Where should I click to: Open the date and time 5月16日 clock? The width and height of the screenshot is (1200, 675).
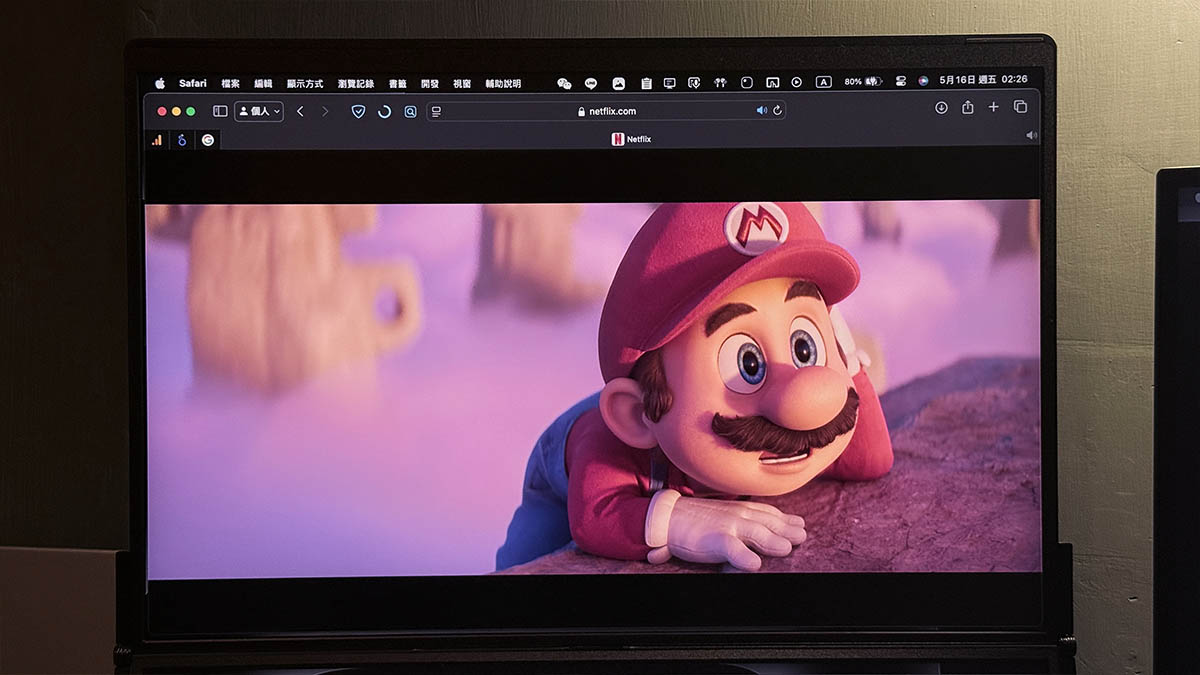point(985,79)
